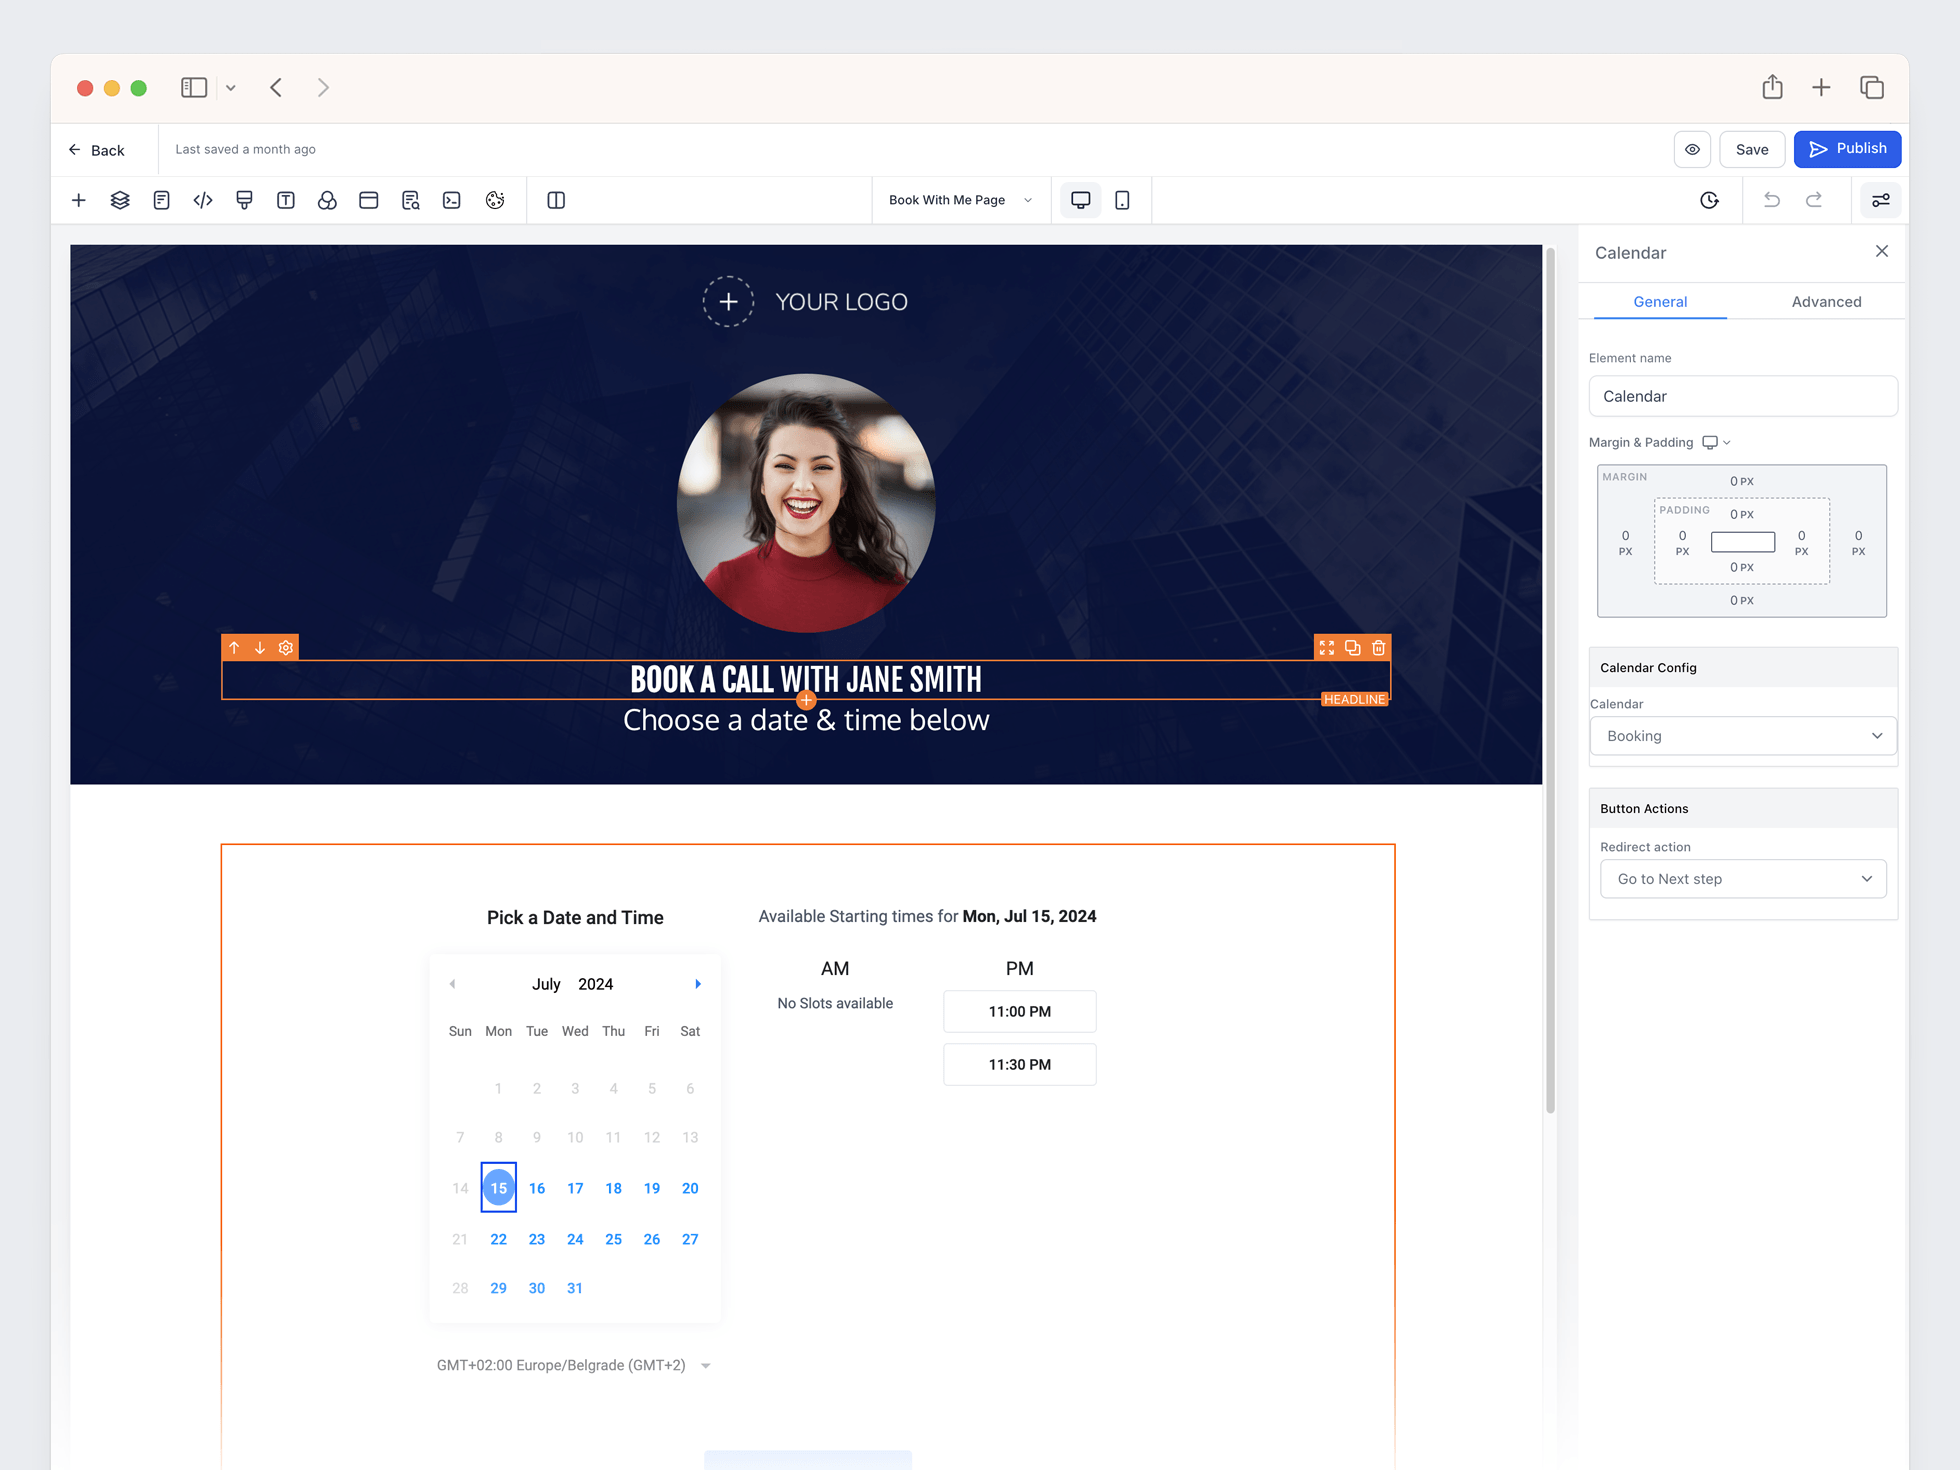Image resolution: width=1960 pixels, height=1470 pixels.
Task: Duplicate the headline element
Action: click(x=1353, y=648)
